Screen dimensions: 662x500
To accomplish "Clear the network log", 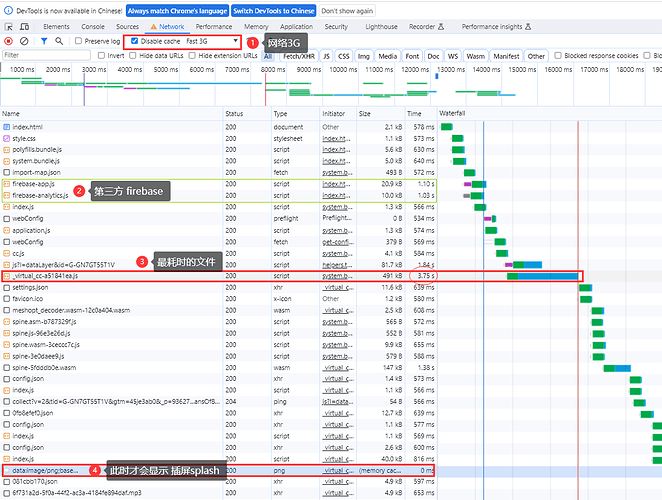I will (x=24, y=41).
